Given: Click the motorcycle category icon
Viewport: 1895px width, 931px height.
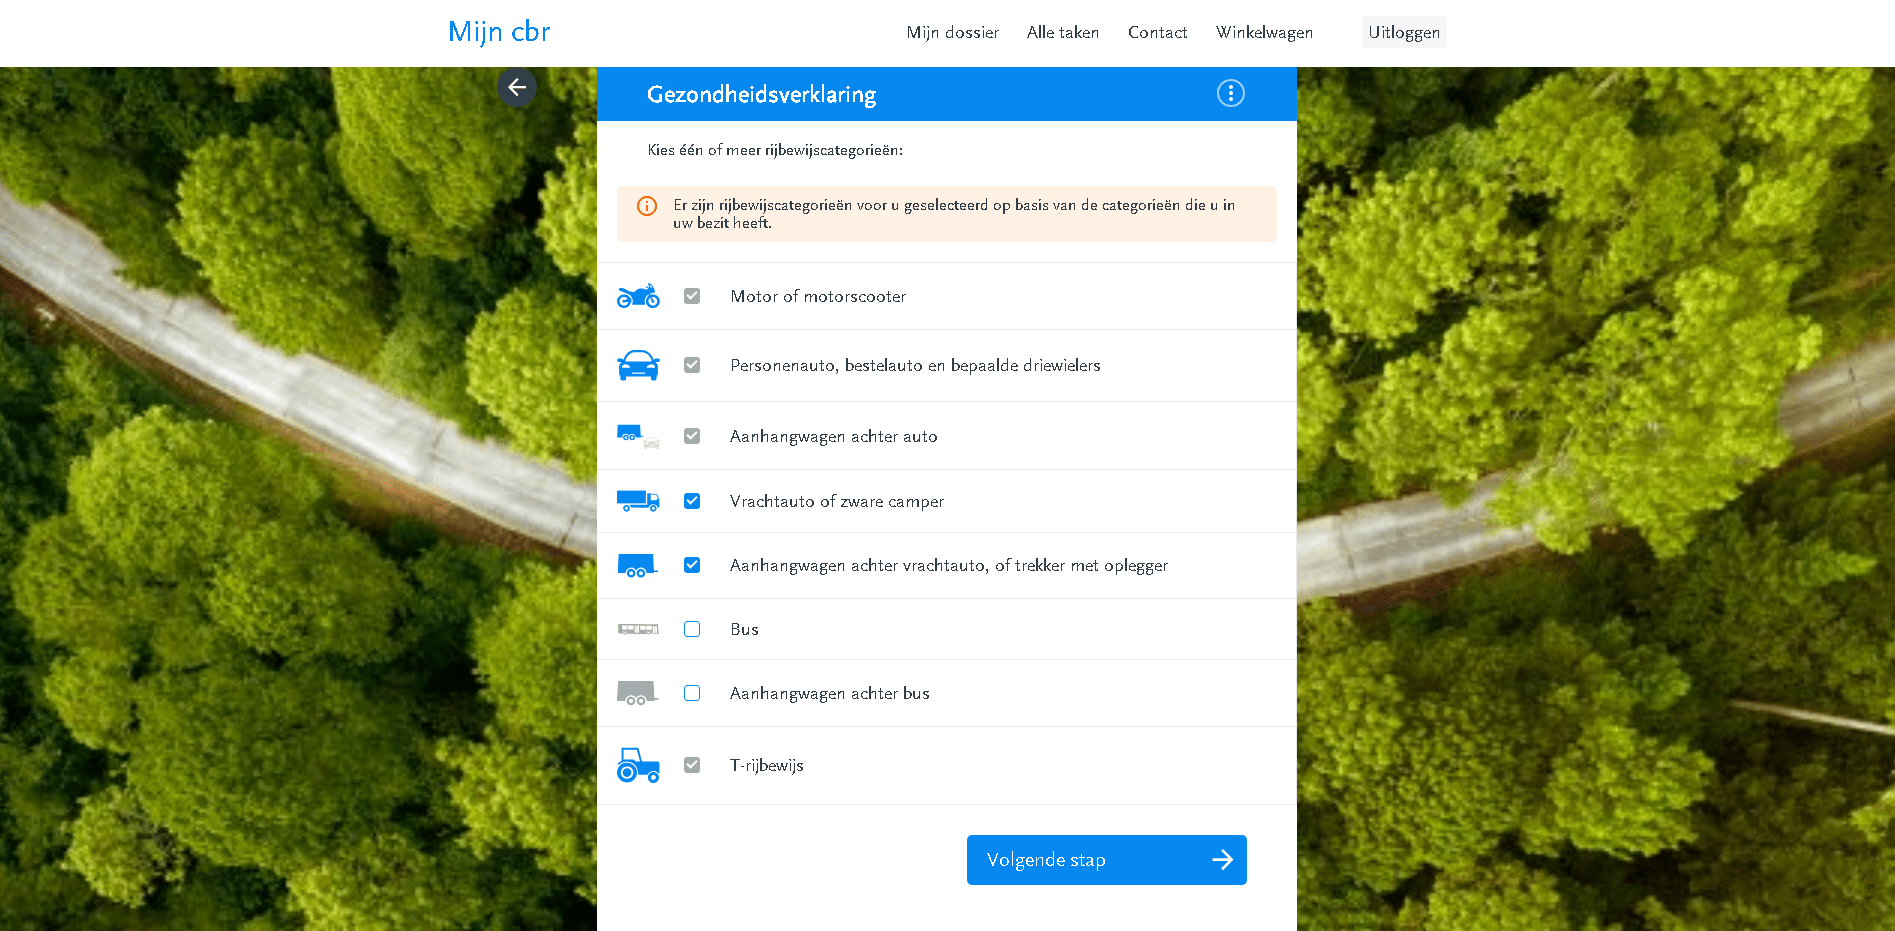Looking at the screenshot, I should point(638,296).
